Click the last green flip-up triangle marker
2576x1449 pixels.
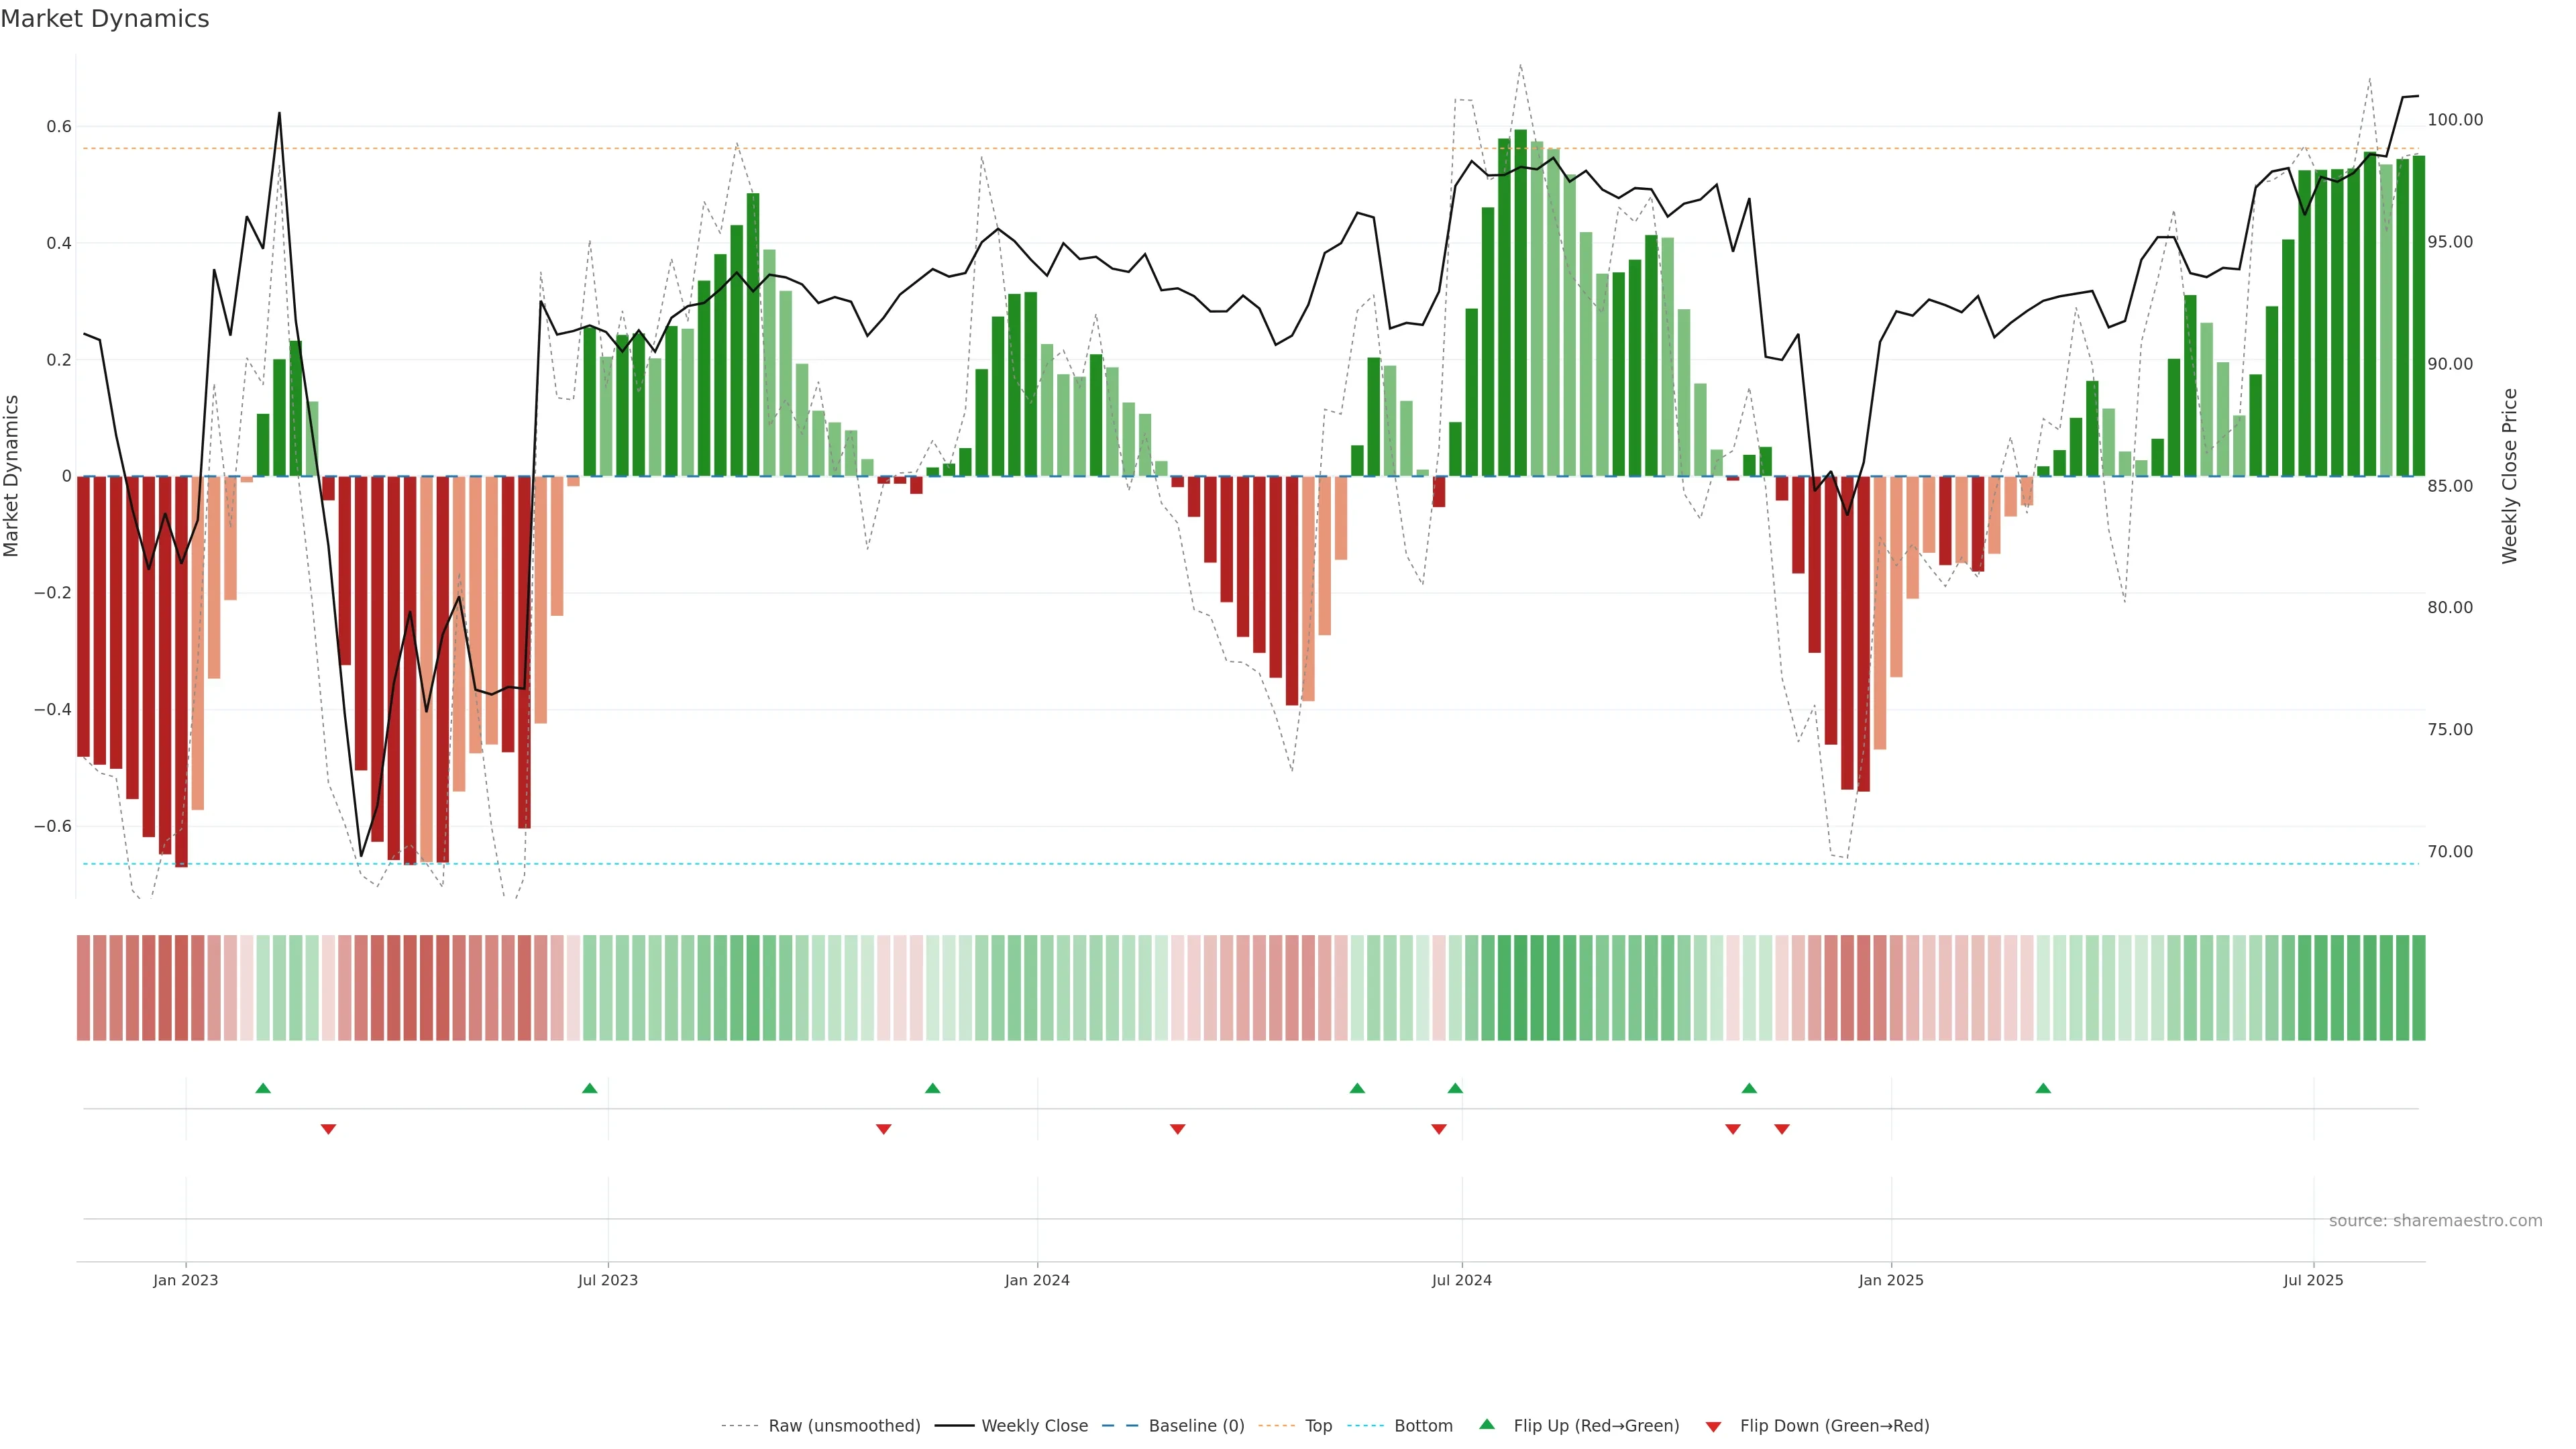tap(2043, 1088)
